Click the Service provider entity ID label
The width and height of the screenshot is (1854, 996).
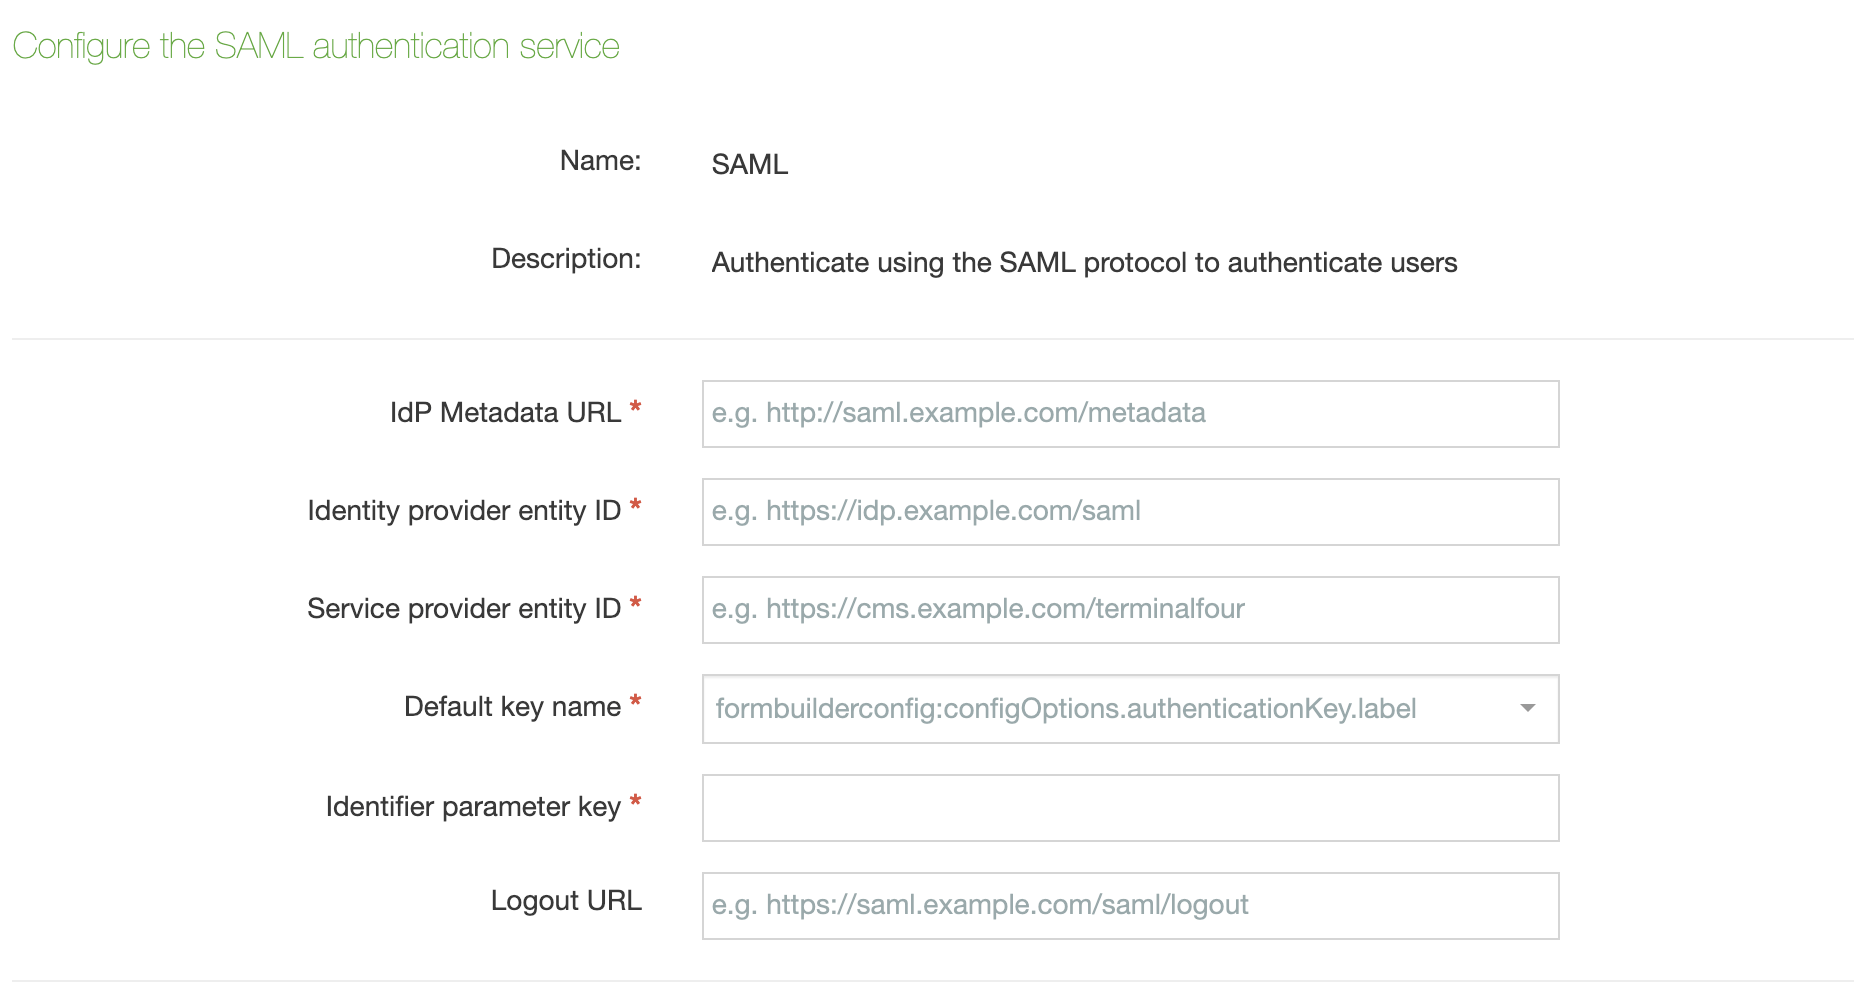(x=466, y=608)
